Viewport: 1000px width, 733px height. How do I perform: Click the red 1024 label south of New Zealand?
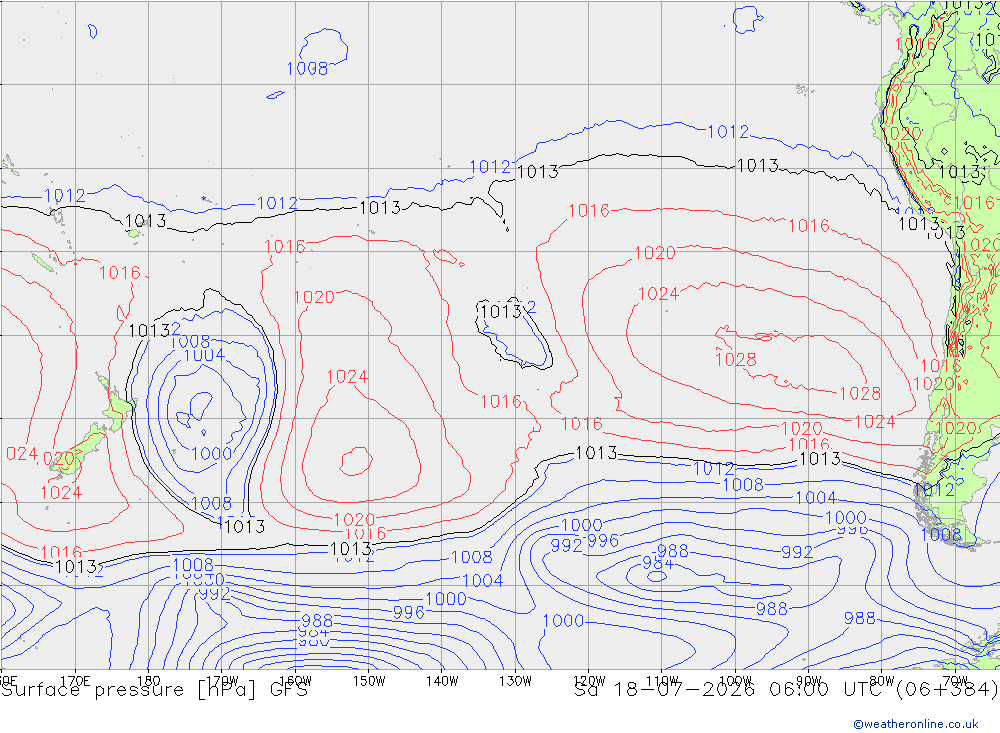click(61, 493)
